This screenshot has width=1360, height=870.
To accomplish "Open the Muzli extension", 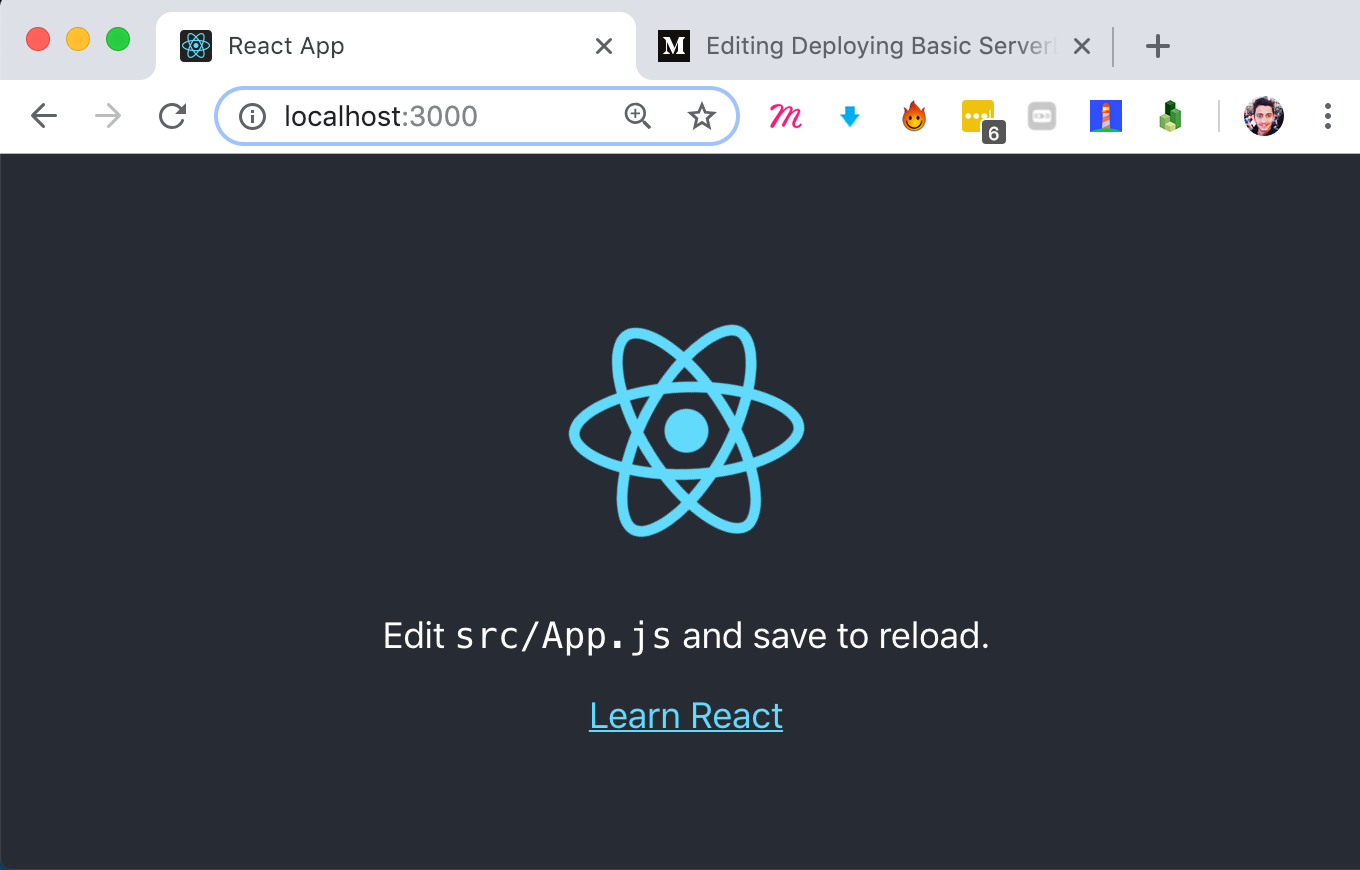I will coord(786,116).
